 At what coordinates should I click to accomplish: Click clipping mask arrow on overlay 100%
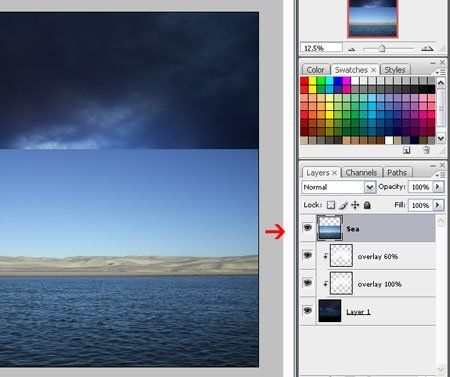[x=326, y=284]
